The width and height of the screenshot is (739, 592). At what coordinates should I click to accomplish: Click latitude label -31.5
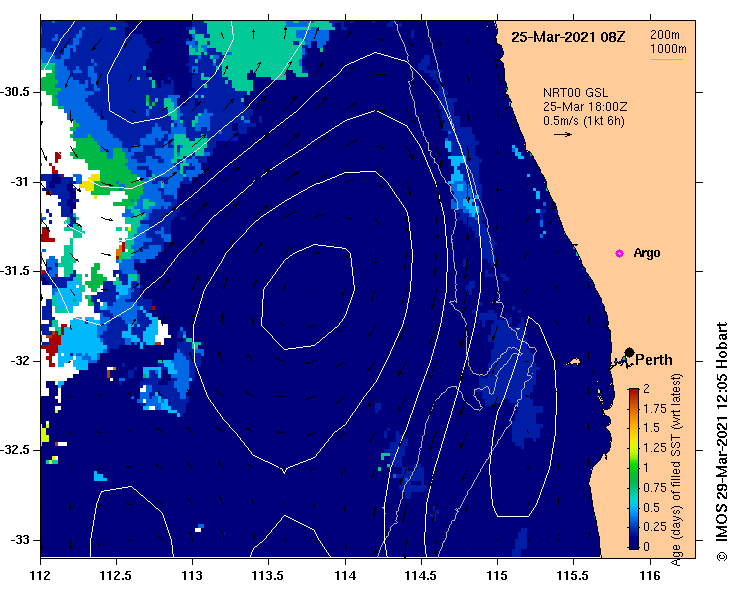(15, 271)
